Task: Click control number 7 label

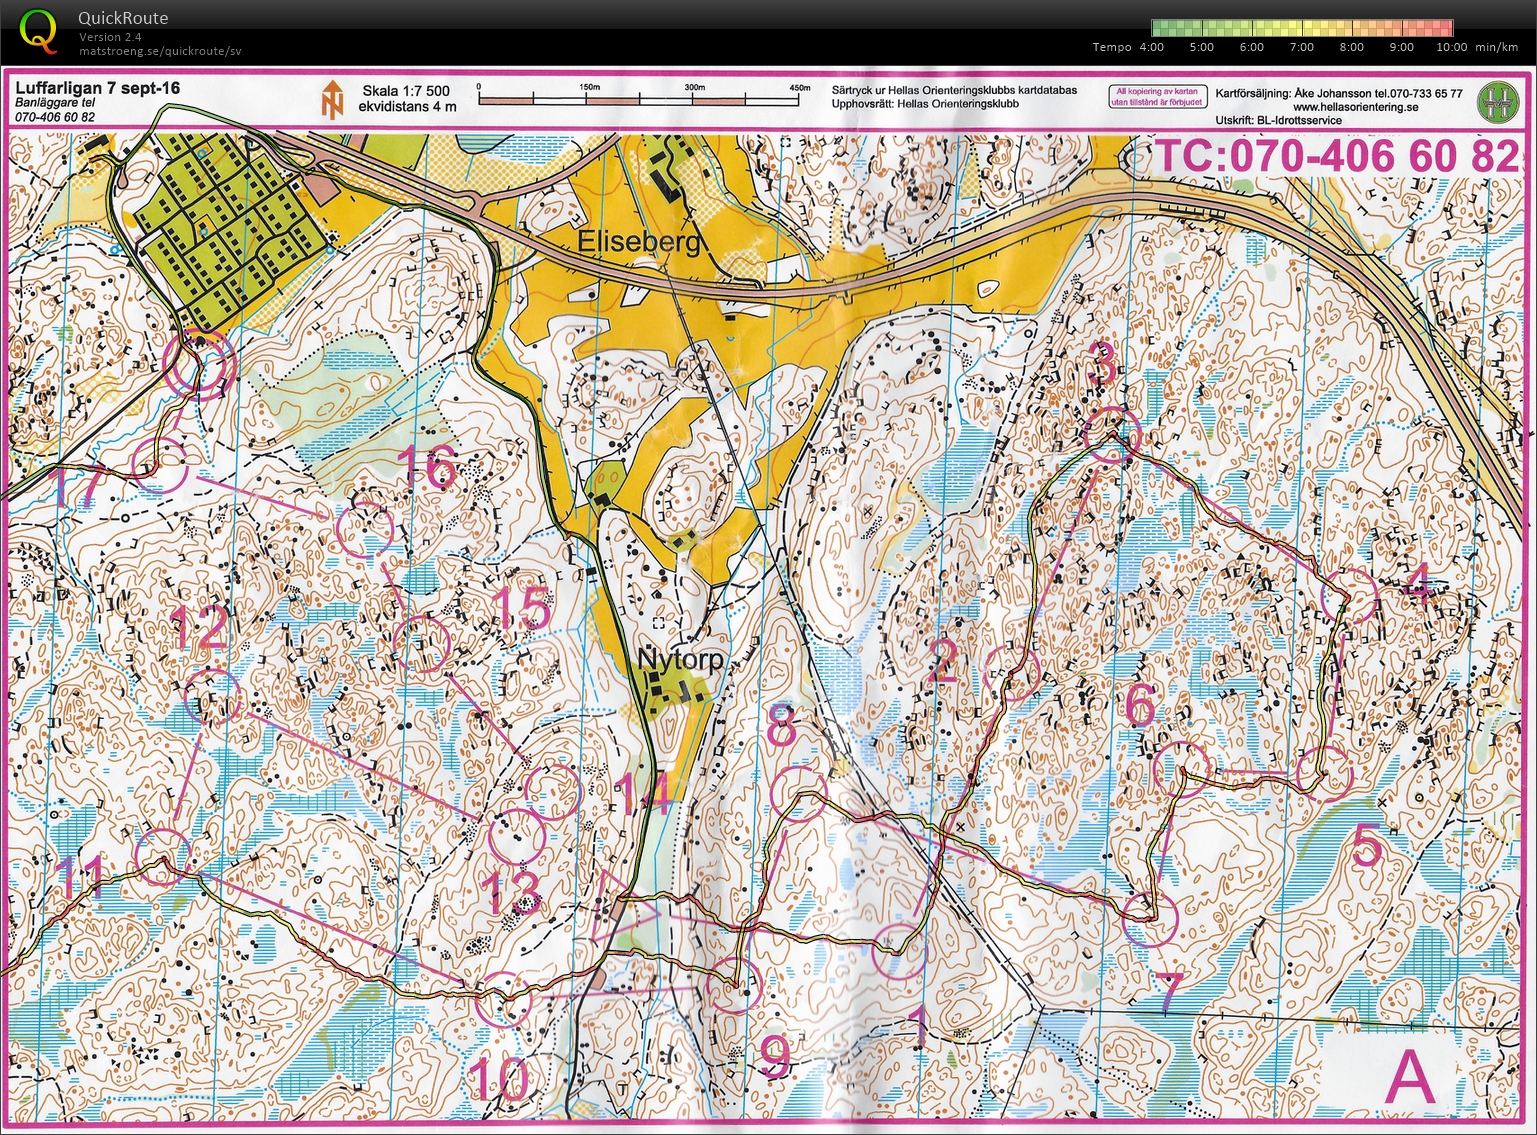Action: click(x=1170, y=993)
